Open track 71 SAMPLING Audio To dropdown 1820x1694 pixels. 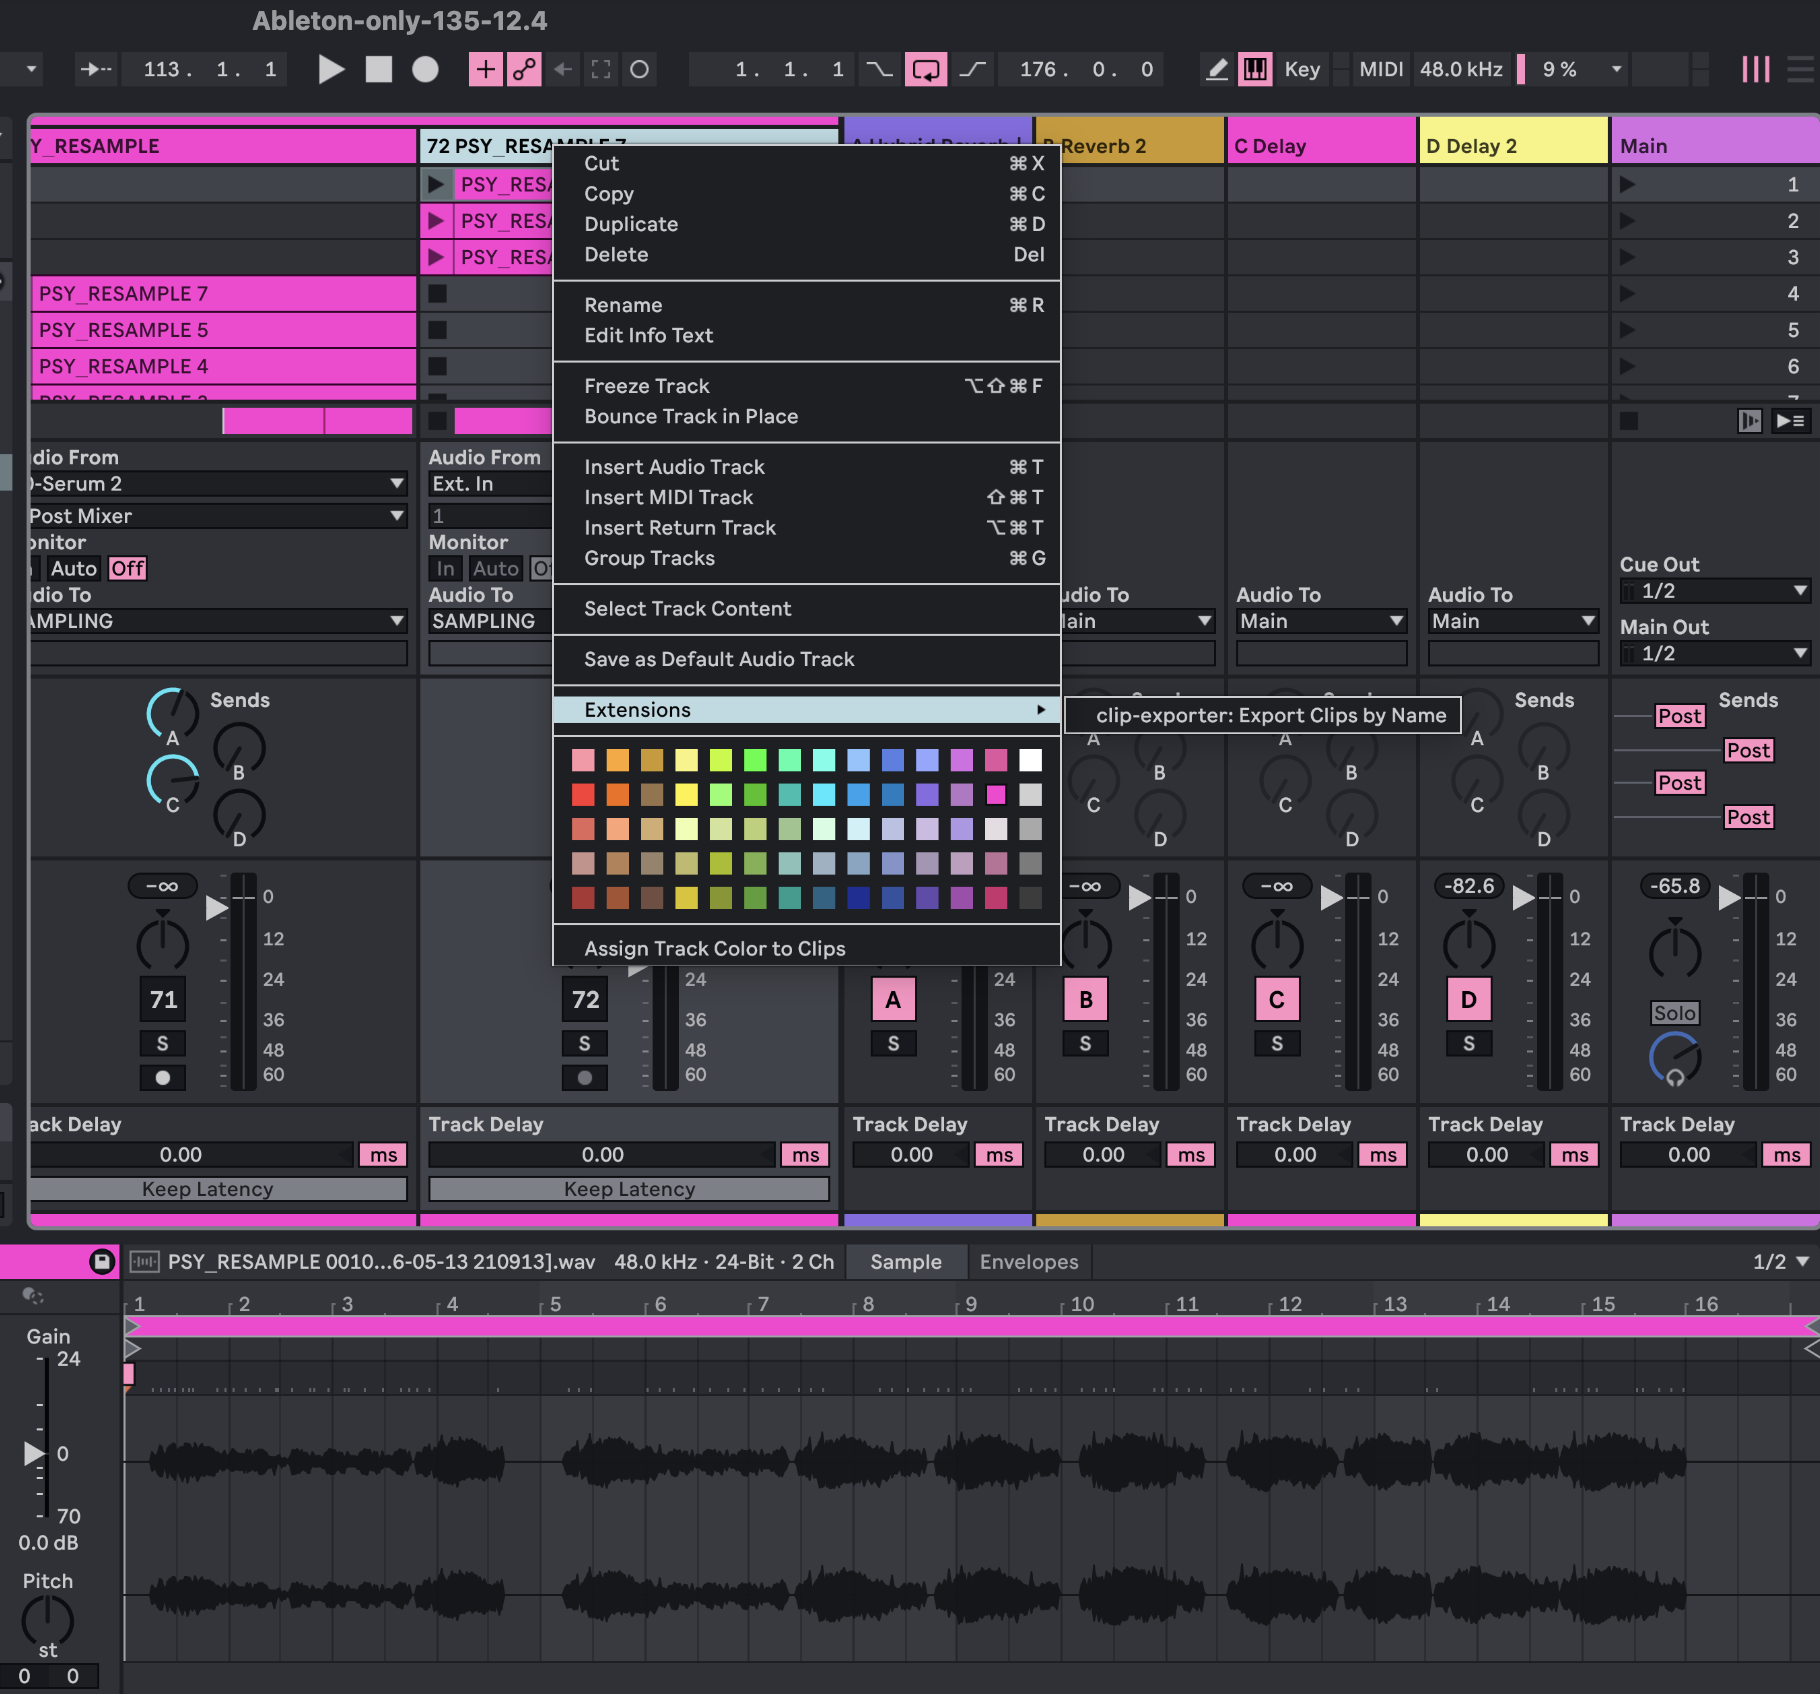point(218,621)
